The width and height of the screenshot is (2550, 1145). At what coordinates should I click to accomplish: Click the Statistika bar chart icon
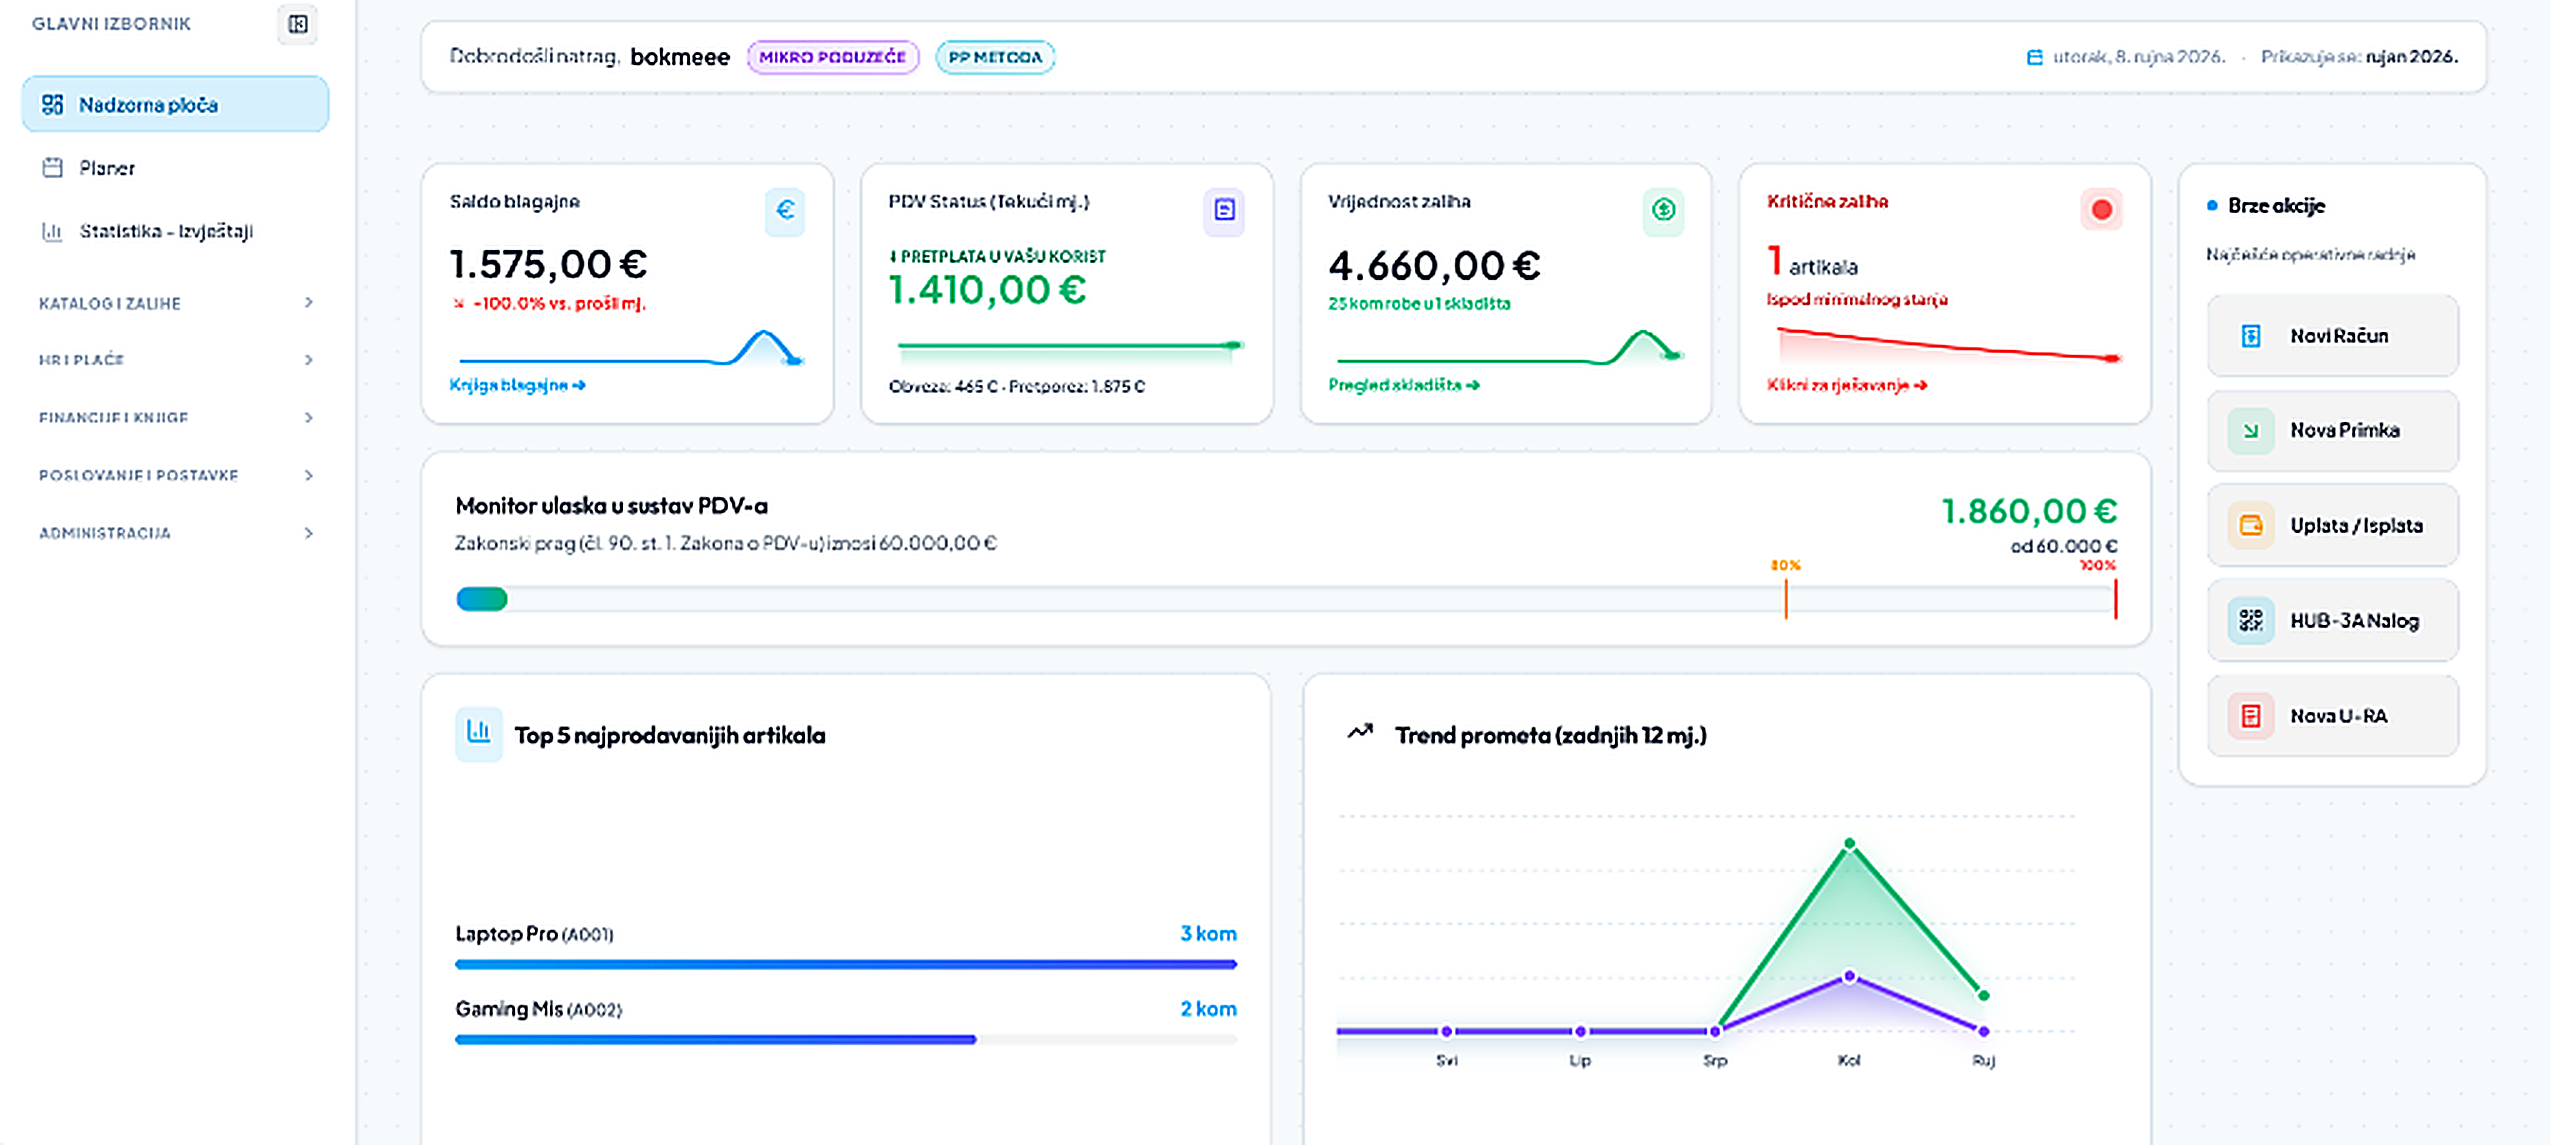pos(52,231)
